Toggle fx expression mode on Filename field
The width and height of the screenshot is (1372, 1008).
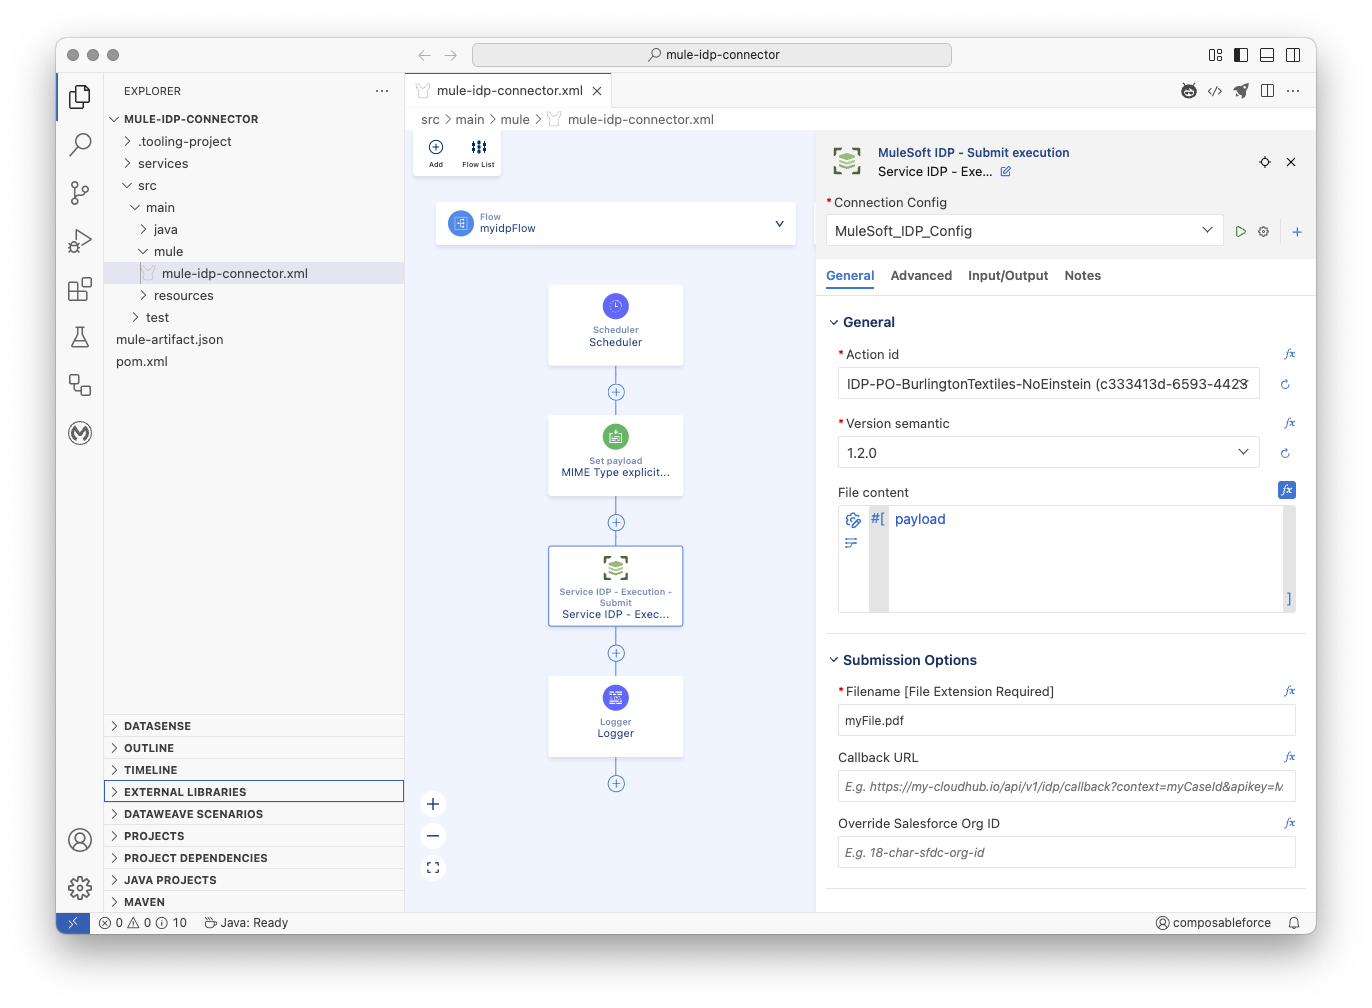tap(1289, 690)
